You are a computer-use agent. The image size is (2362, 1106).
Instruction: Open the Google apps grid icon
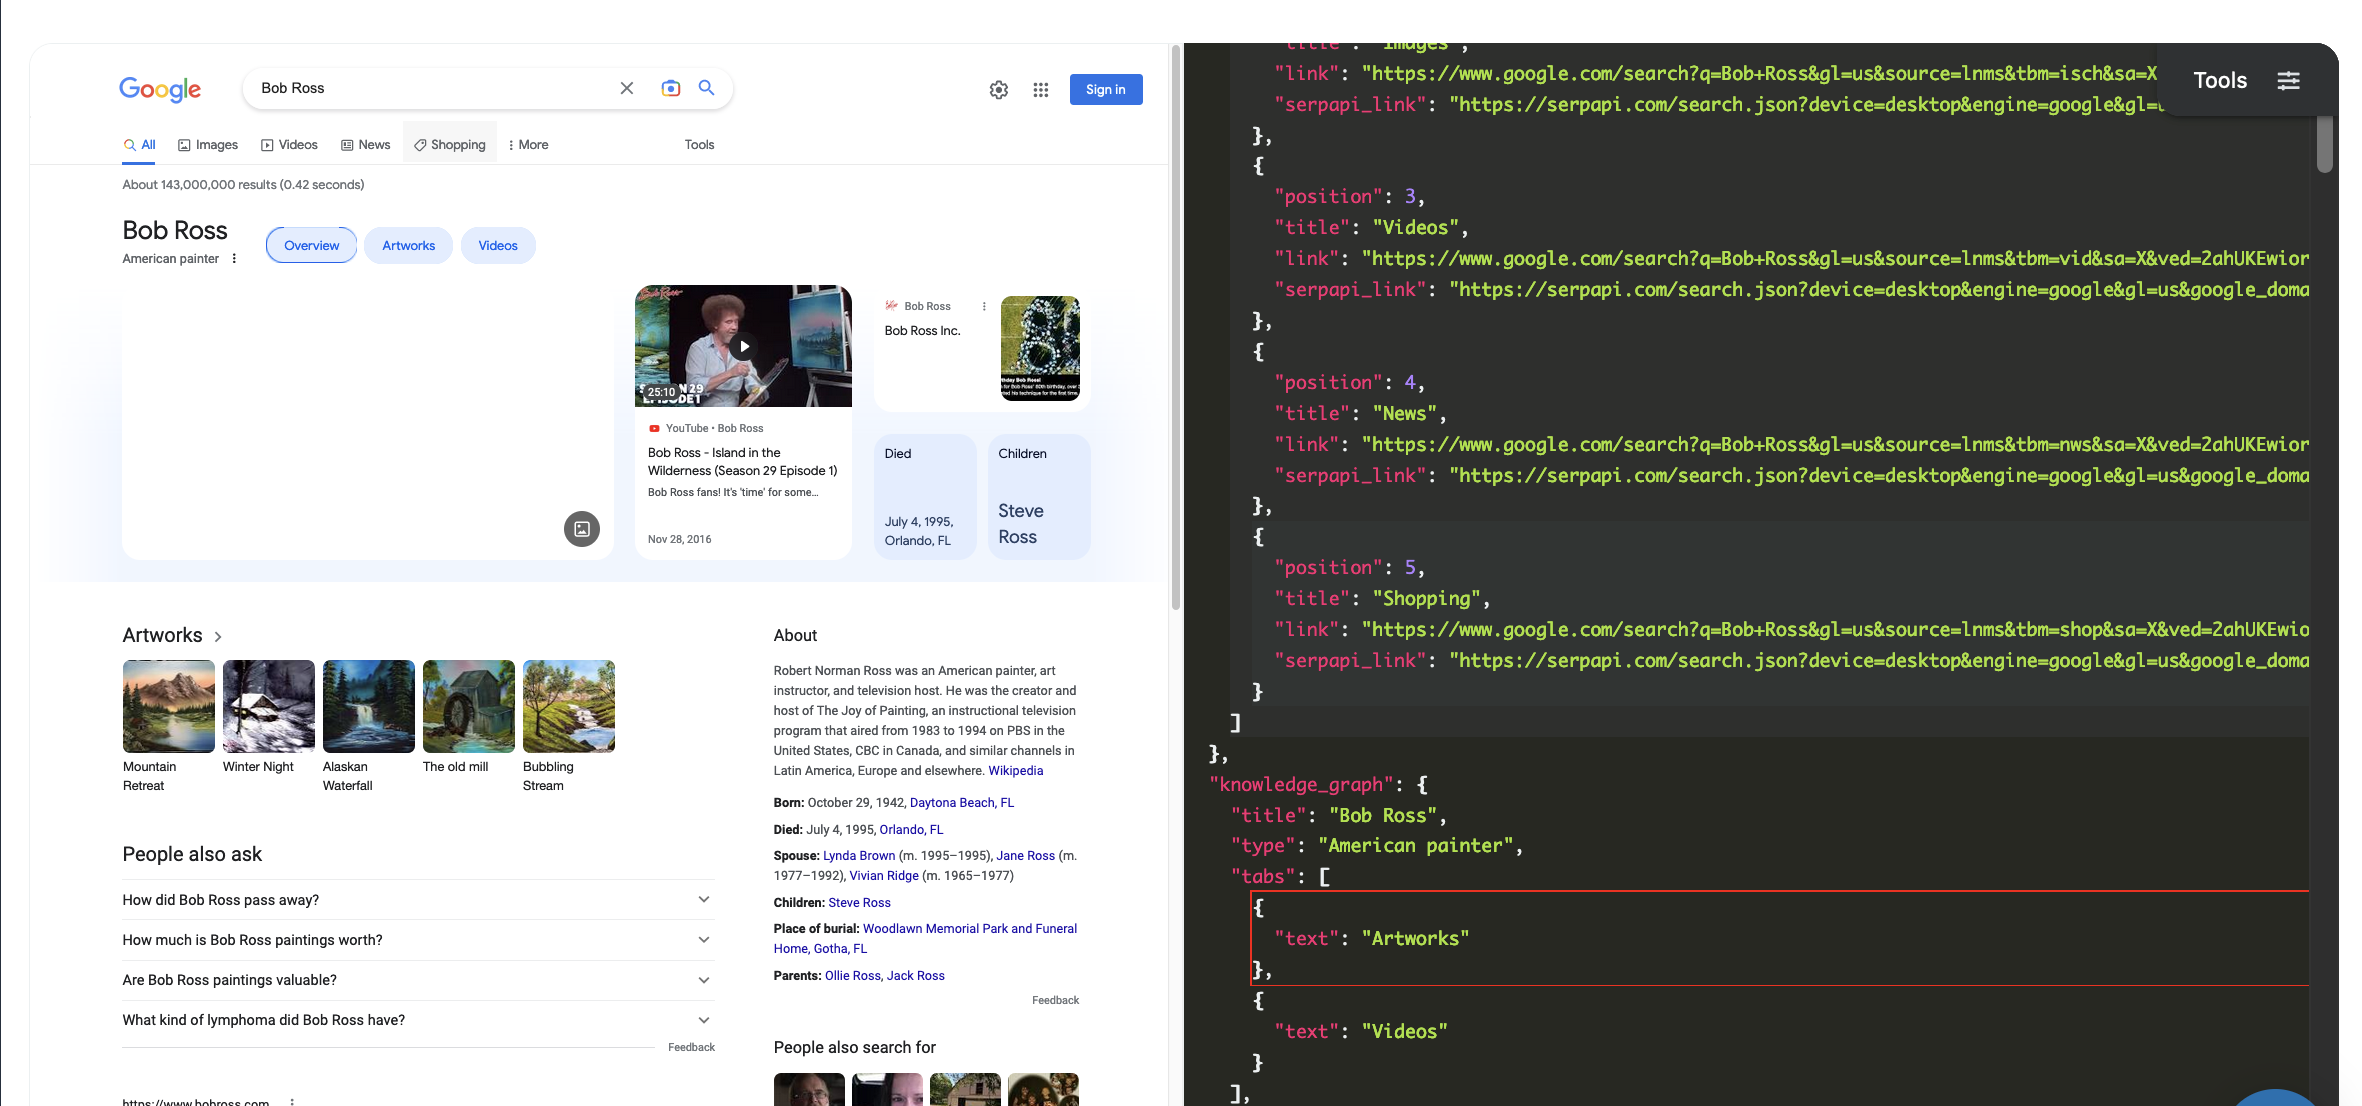coord(1040,89)
